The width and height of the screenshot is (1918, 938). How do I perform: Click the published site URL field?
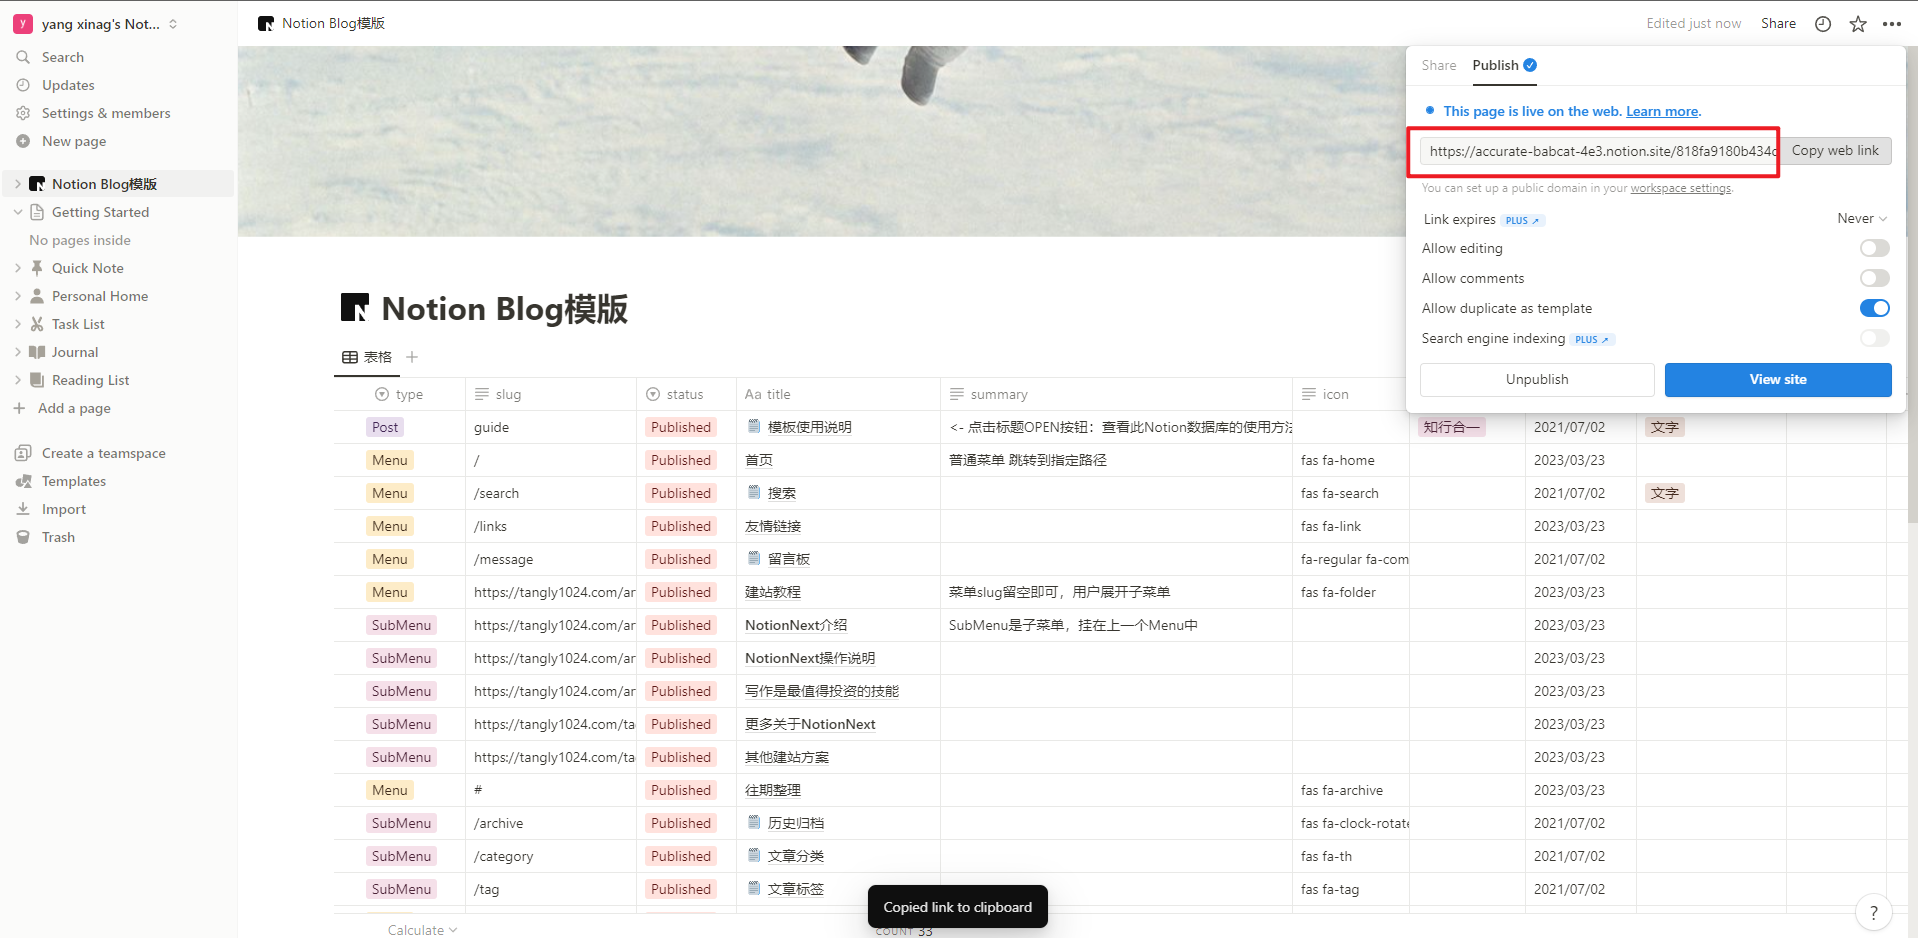pos(1598,151)
